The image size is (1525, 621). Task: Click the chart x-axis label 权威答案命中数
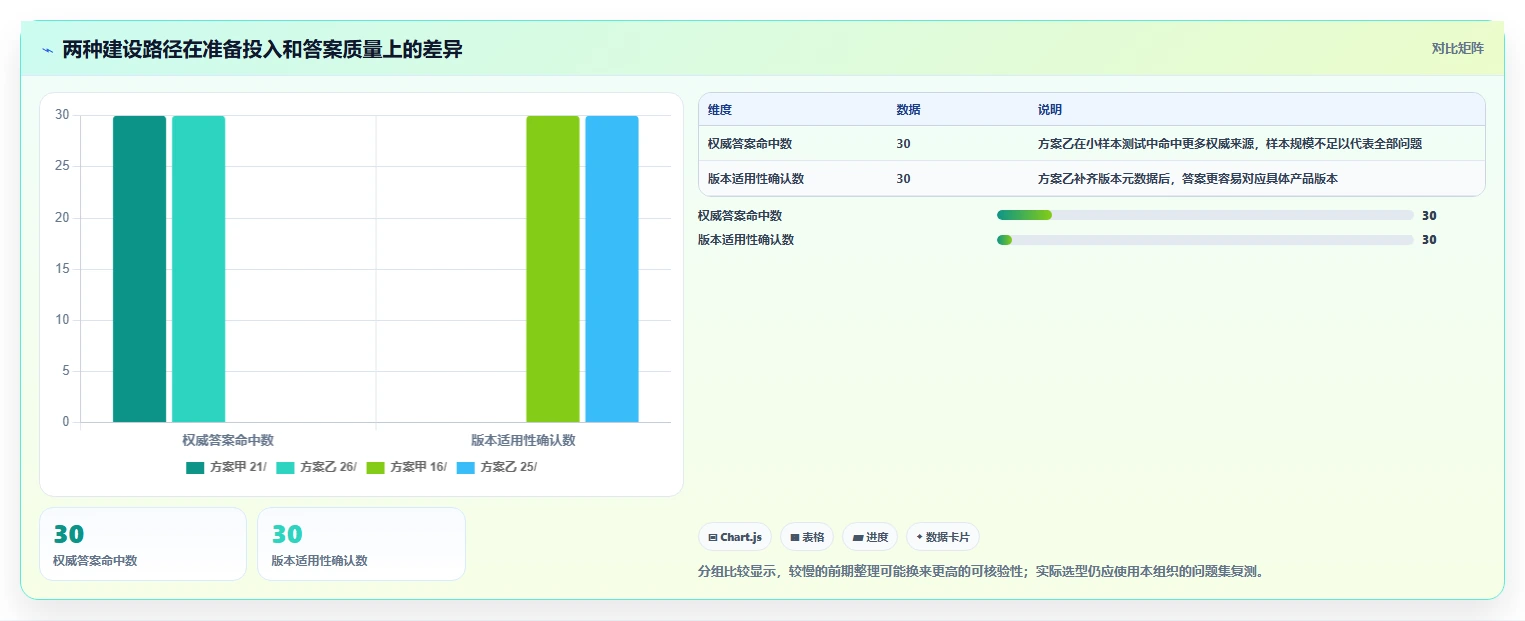coord(228,440)
